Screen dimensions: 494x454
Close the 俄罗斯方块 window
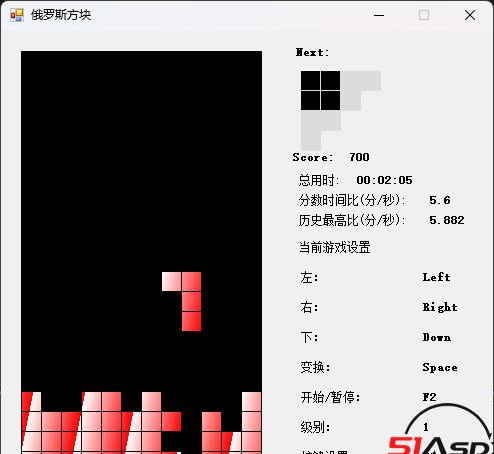click(470, 15)
